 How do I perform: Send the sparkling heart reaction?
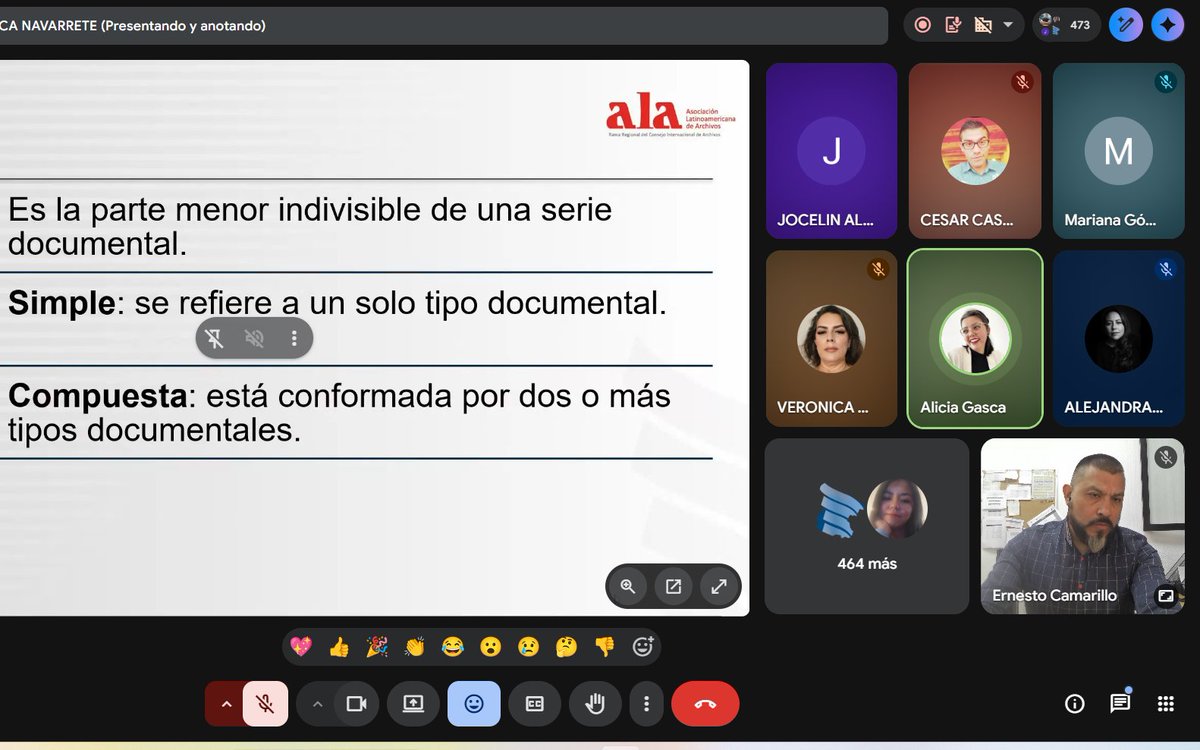click(301, 647)
